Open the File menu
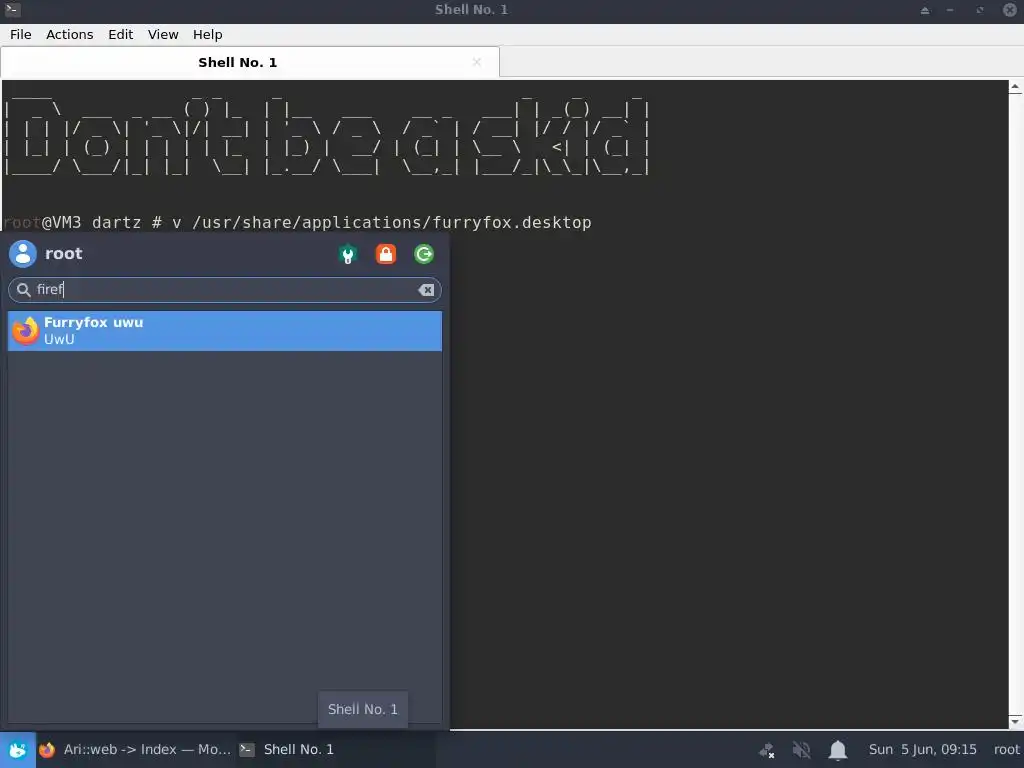This screenshot has width=1024, height=768. pyautogui.click(x=20, y=35)
